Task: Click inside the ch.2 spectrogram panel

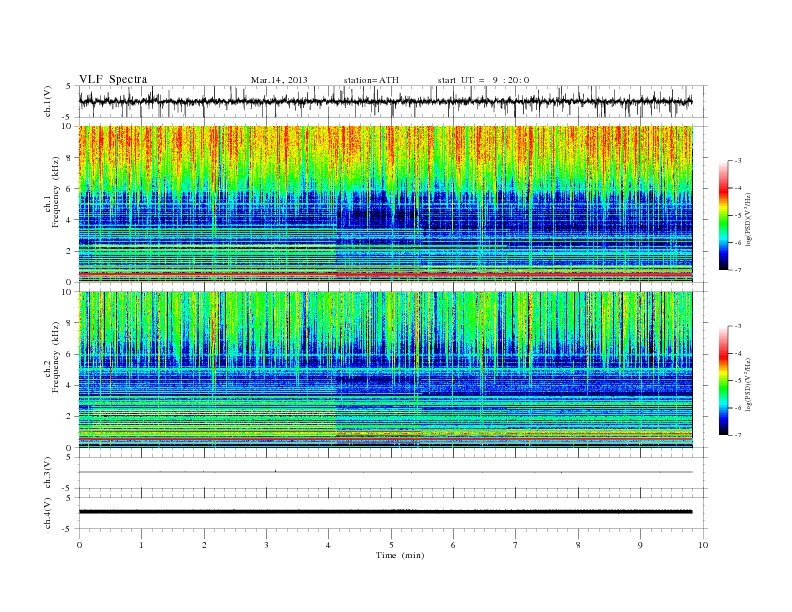Action: pos(385,369)
